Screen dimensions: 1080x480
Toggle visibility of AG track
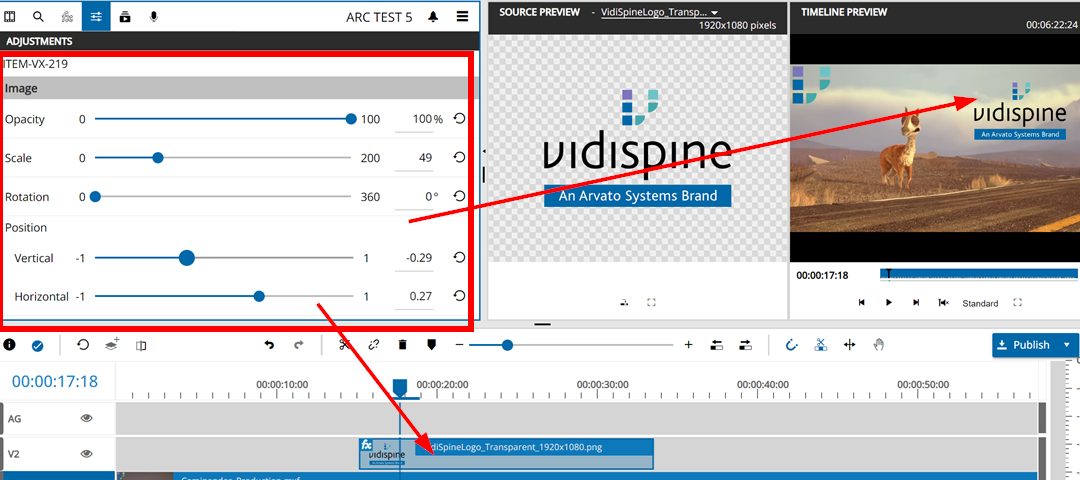87,419
